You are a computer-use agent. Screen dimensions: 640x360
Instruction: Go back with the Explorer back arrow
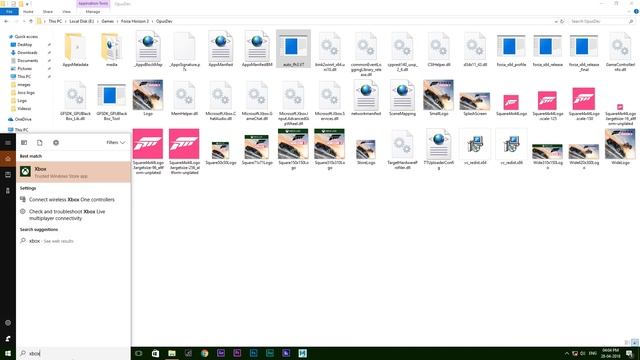click(6, 21)
